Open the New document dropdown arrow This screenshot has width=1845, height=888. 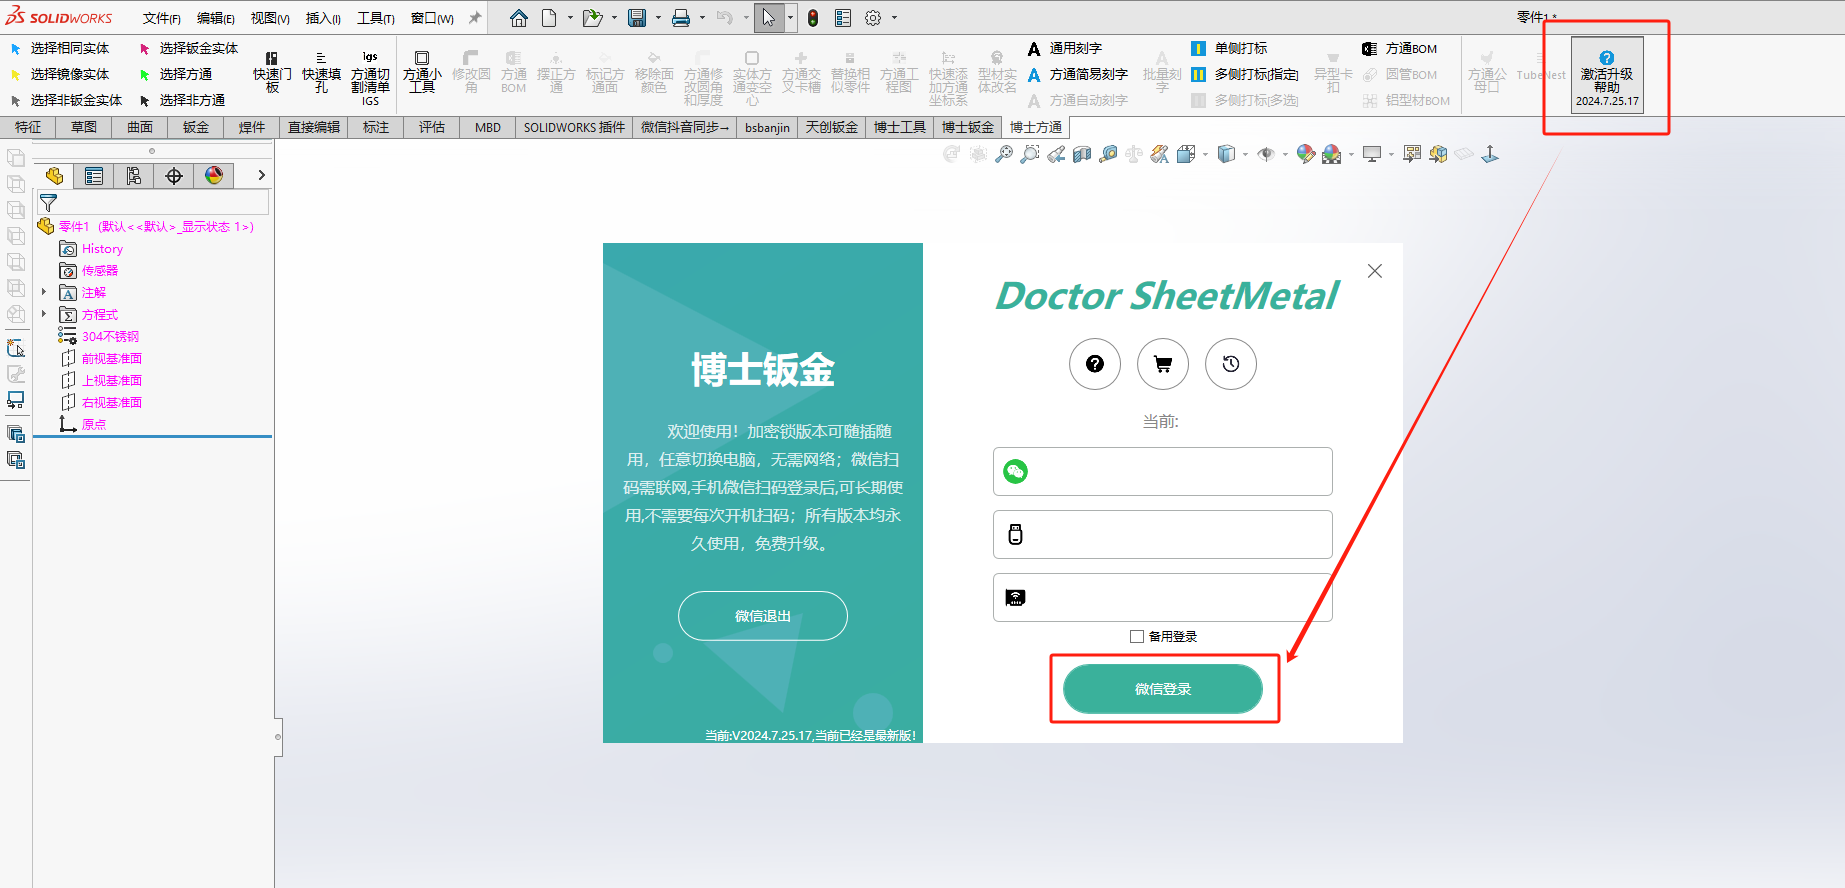(570, 18)
